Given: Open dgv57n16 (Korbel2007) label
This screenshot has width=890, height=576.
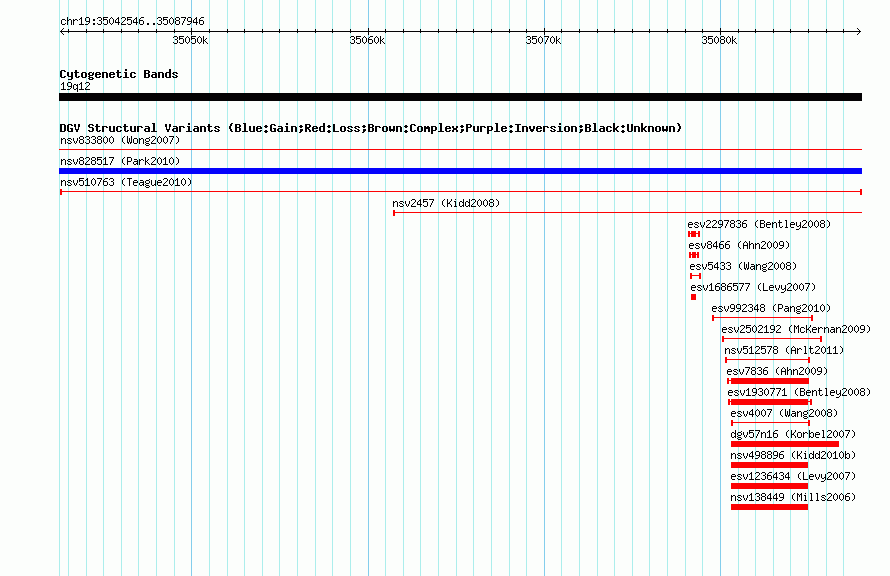Looking at the screenshot, I should coord(793,434).
